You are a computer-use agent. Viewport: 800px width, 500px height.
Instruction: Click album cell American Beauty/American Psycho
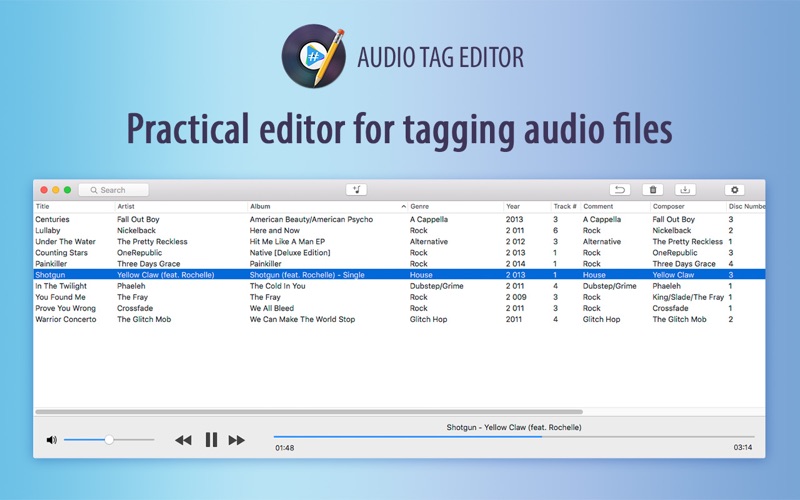tap(311, 219)
